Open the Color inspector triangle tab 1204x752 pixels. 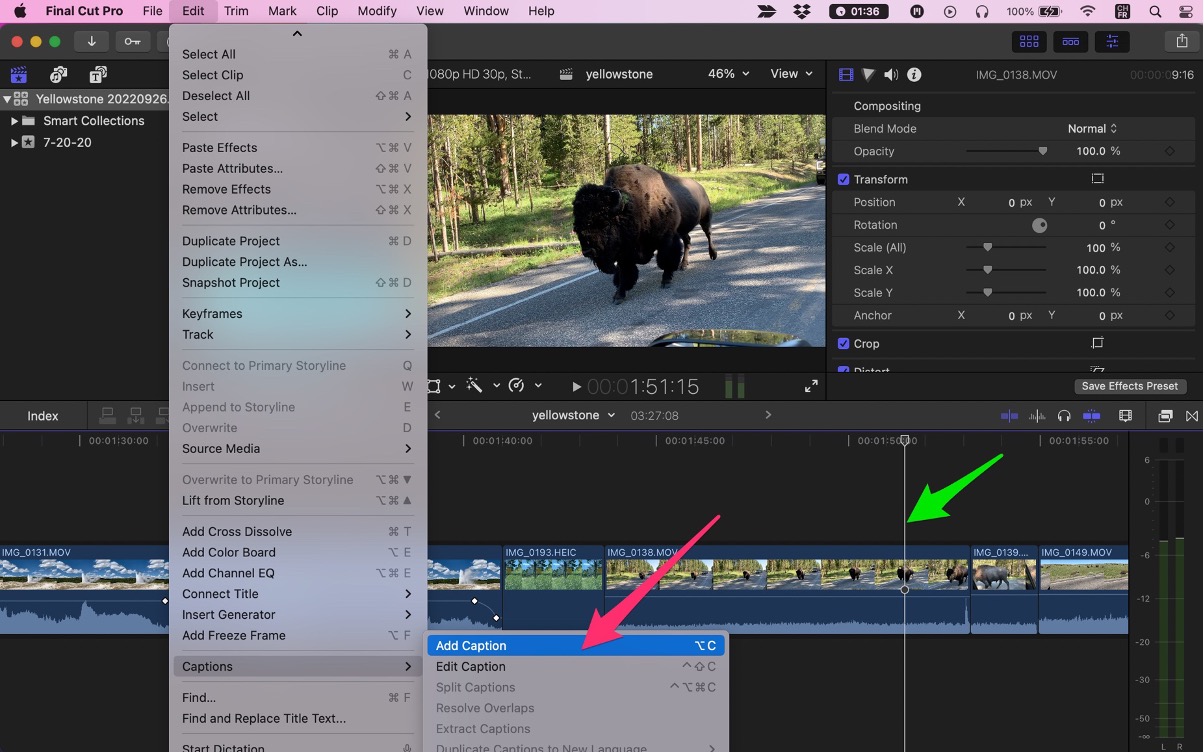point(868,75)
